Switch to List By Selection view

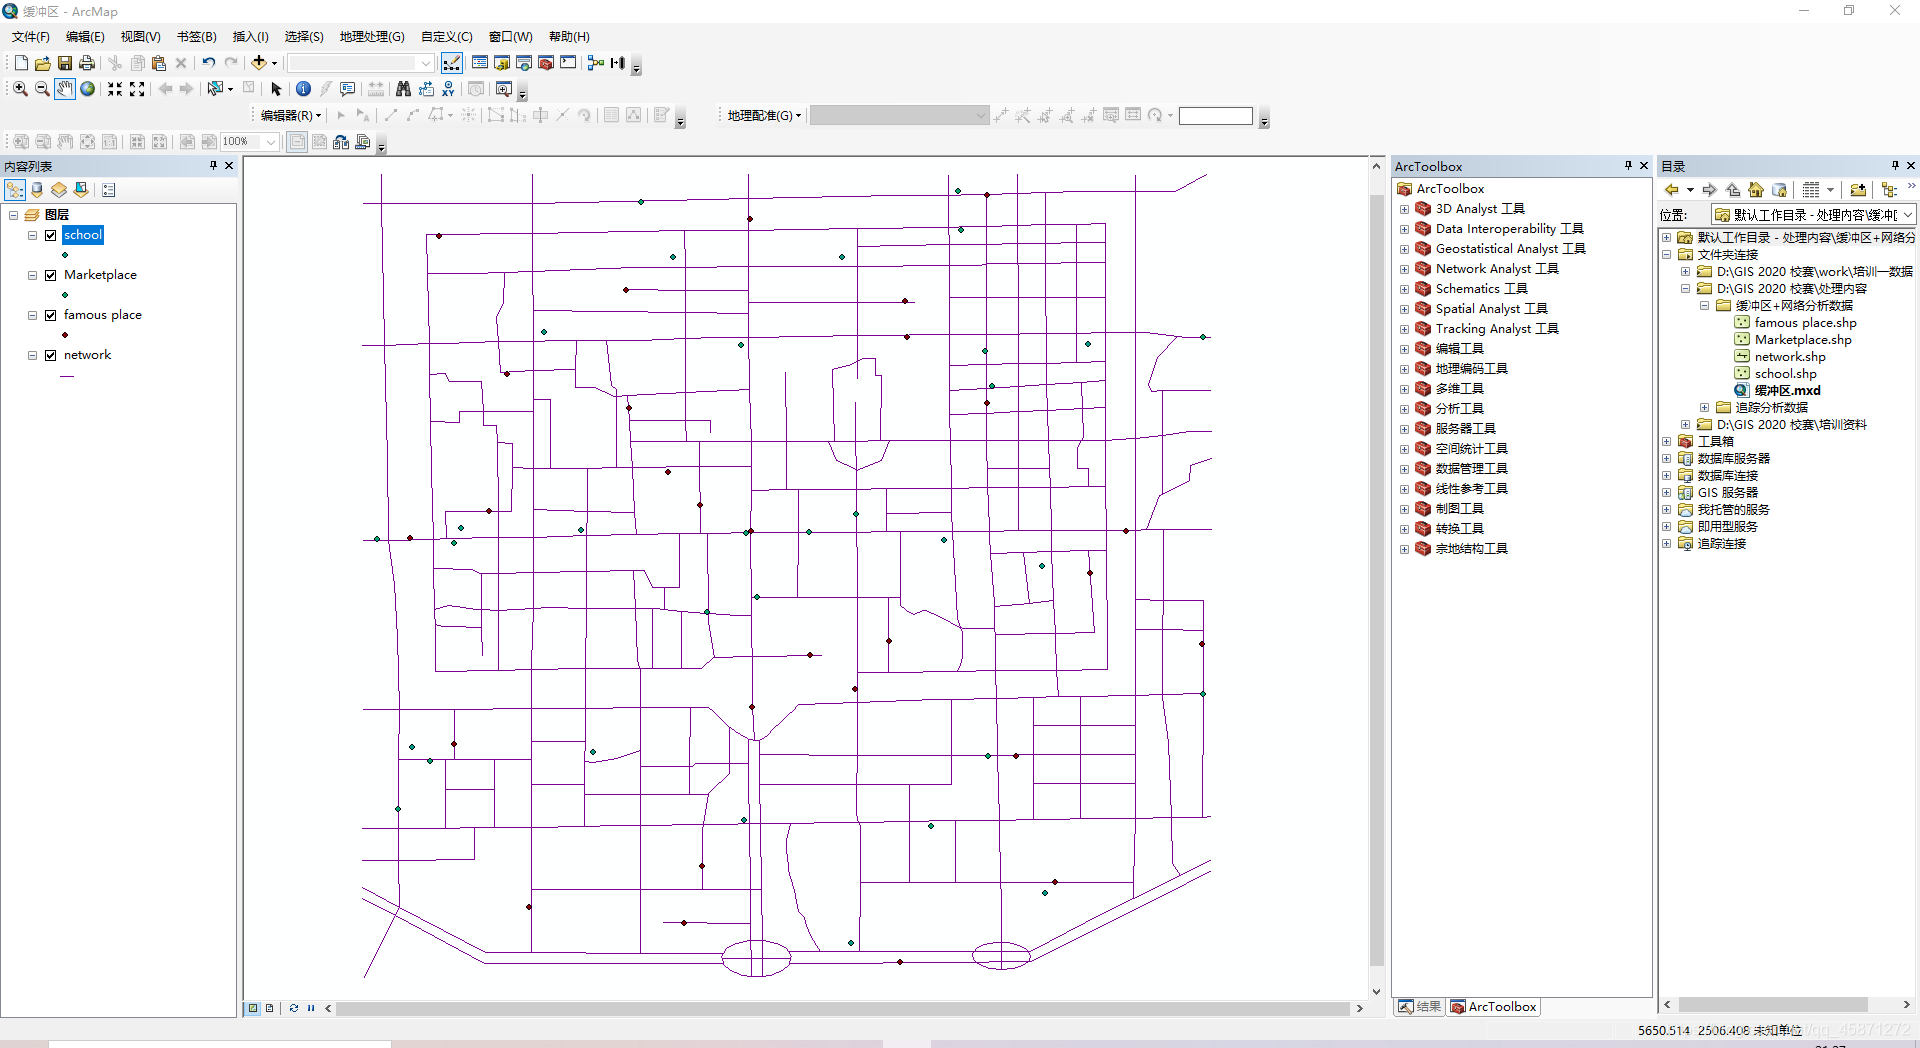pos(81,190)
